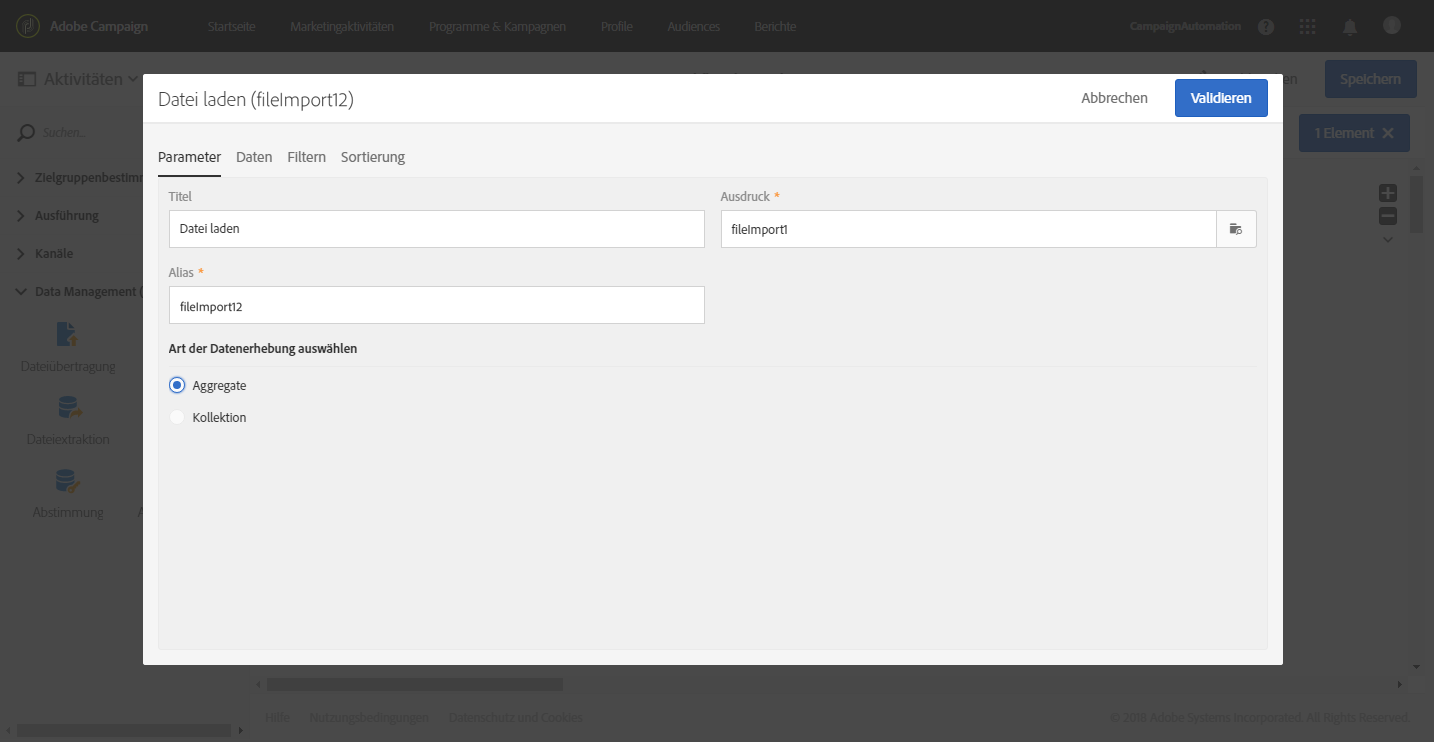Screen dimensions: 1434x742
Task: Open the Profile menu
Action: (617, 27)
